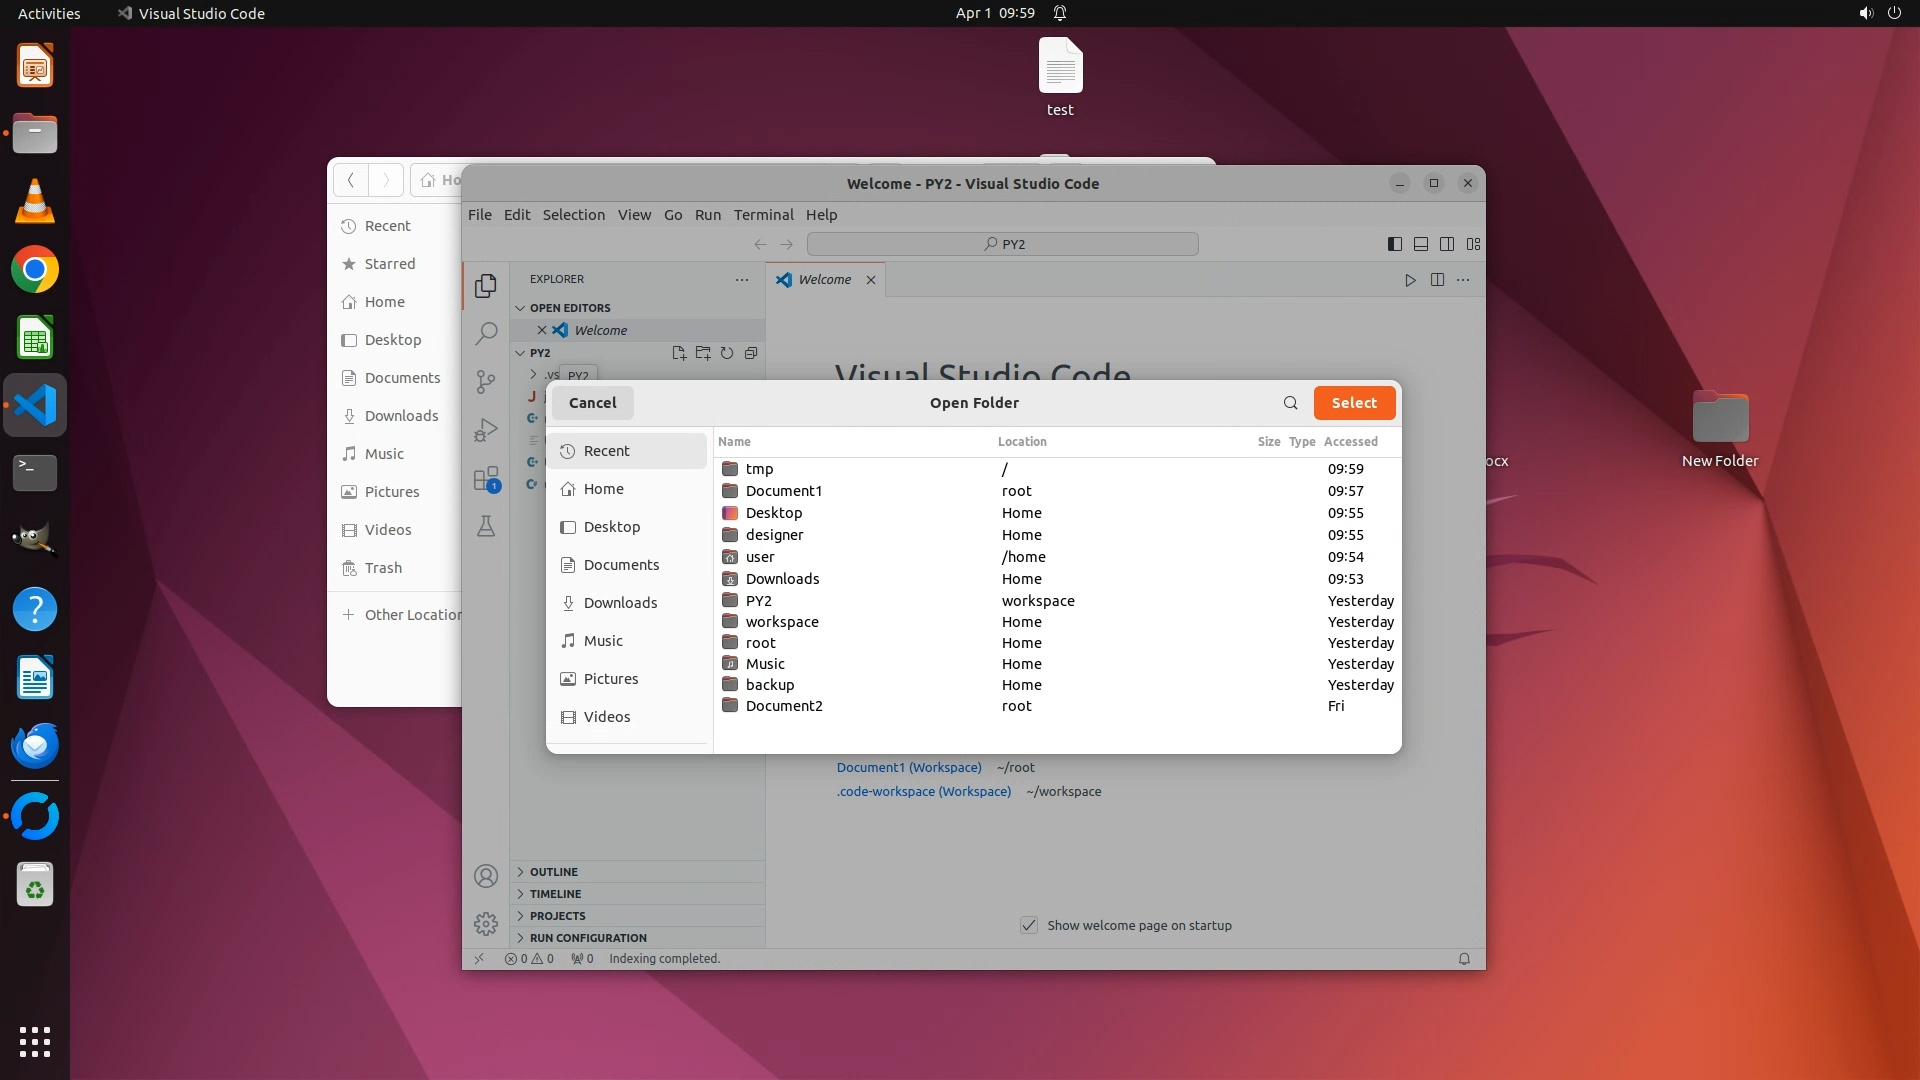1920x1080 pixels.
Task: Click the Cancel button in dialog
Action: tap(592, 403)
